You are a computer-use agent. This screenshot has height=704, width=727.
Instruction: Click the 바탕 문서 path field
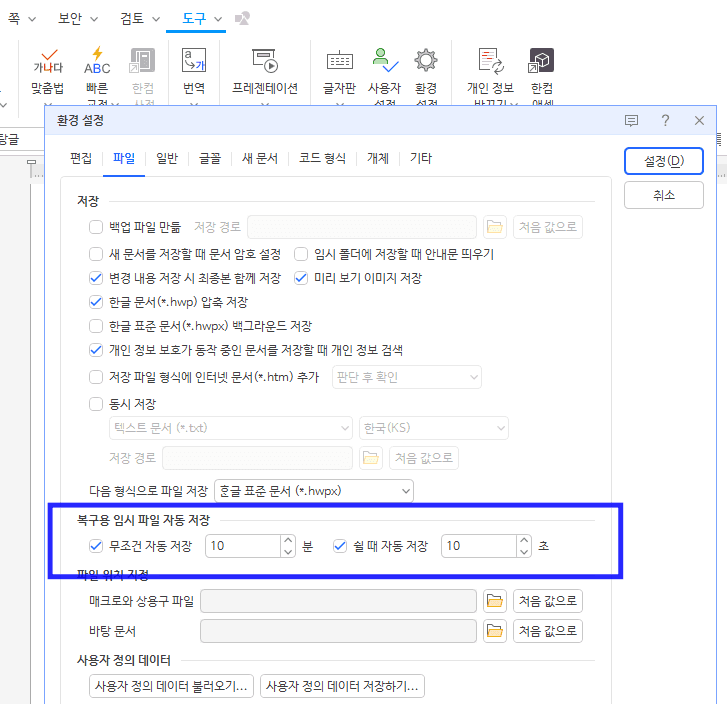[x=338, y=631]
